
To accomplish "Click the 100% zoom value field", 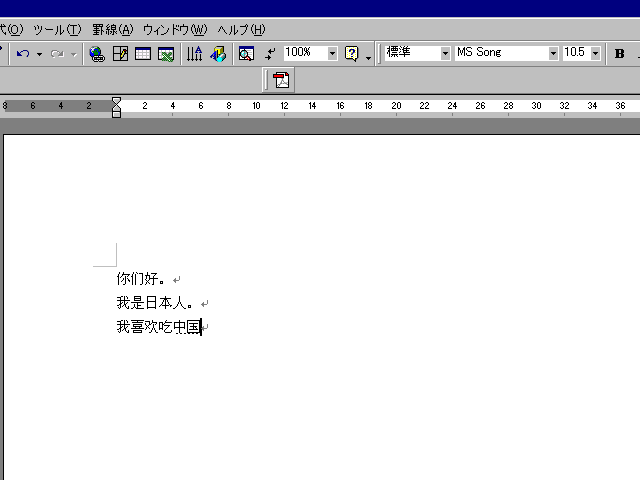I will pos(305,53).
